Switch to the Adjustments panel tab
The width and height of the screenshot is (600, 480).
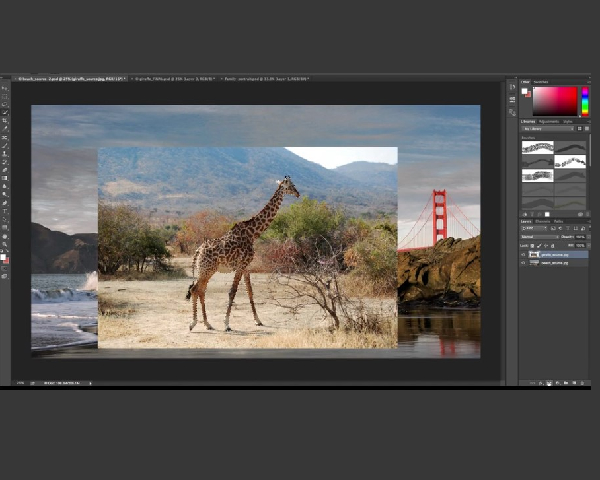(548, 121)
